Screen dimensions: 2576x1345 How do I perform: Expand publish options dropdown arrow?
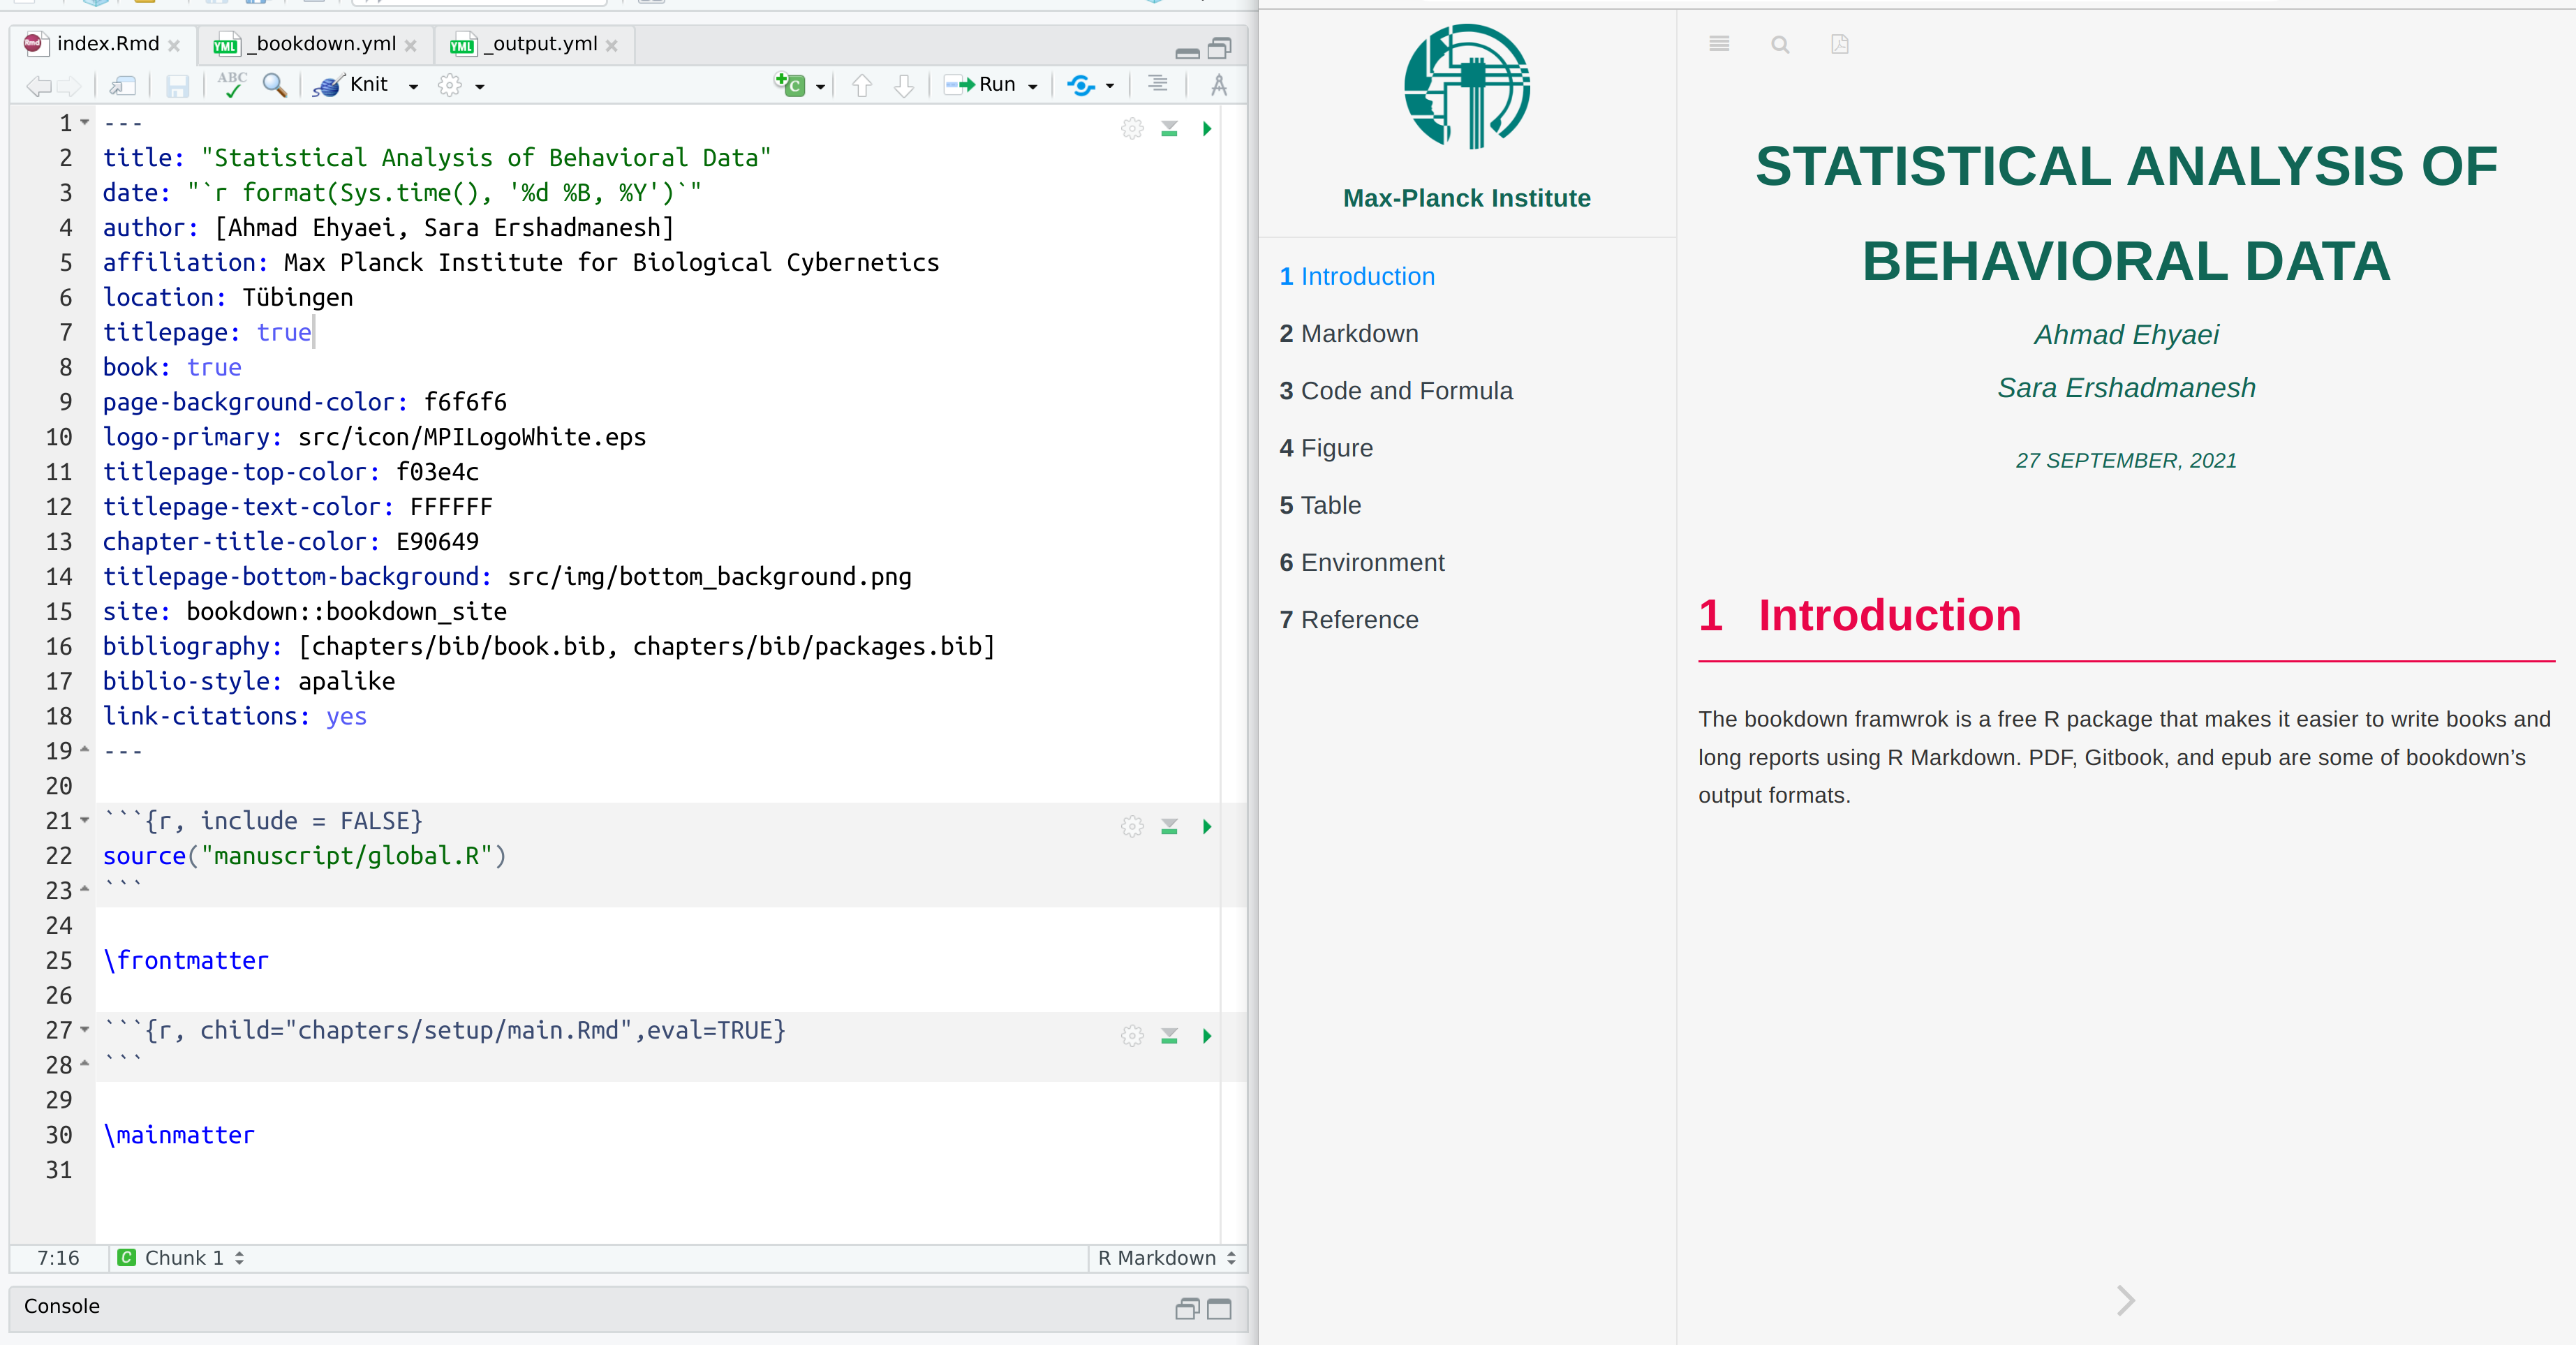click(1110, 87)
